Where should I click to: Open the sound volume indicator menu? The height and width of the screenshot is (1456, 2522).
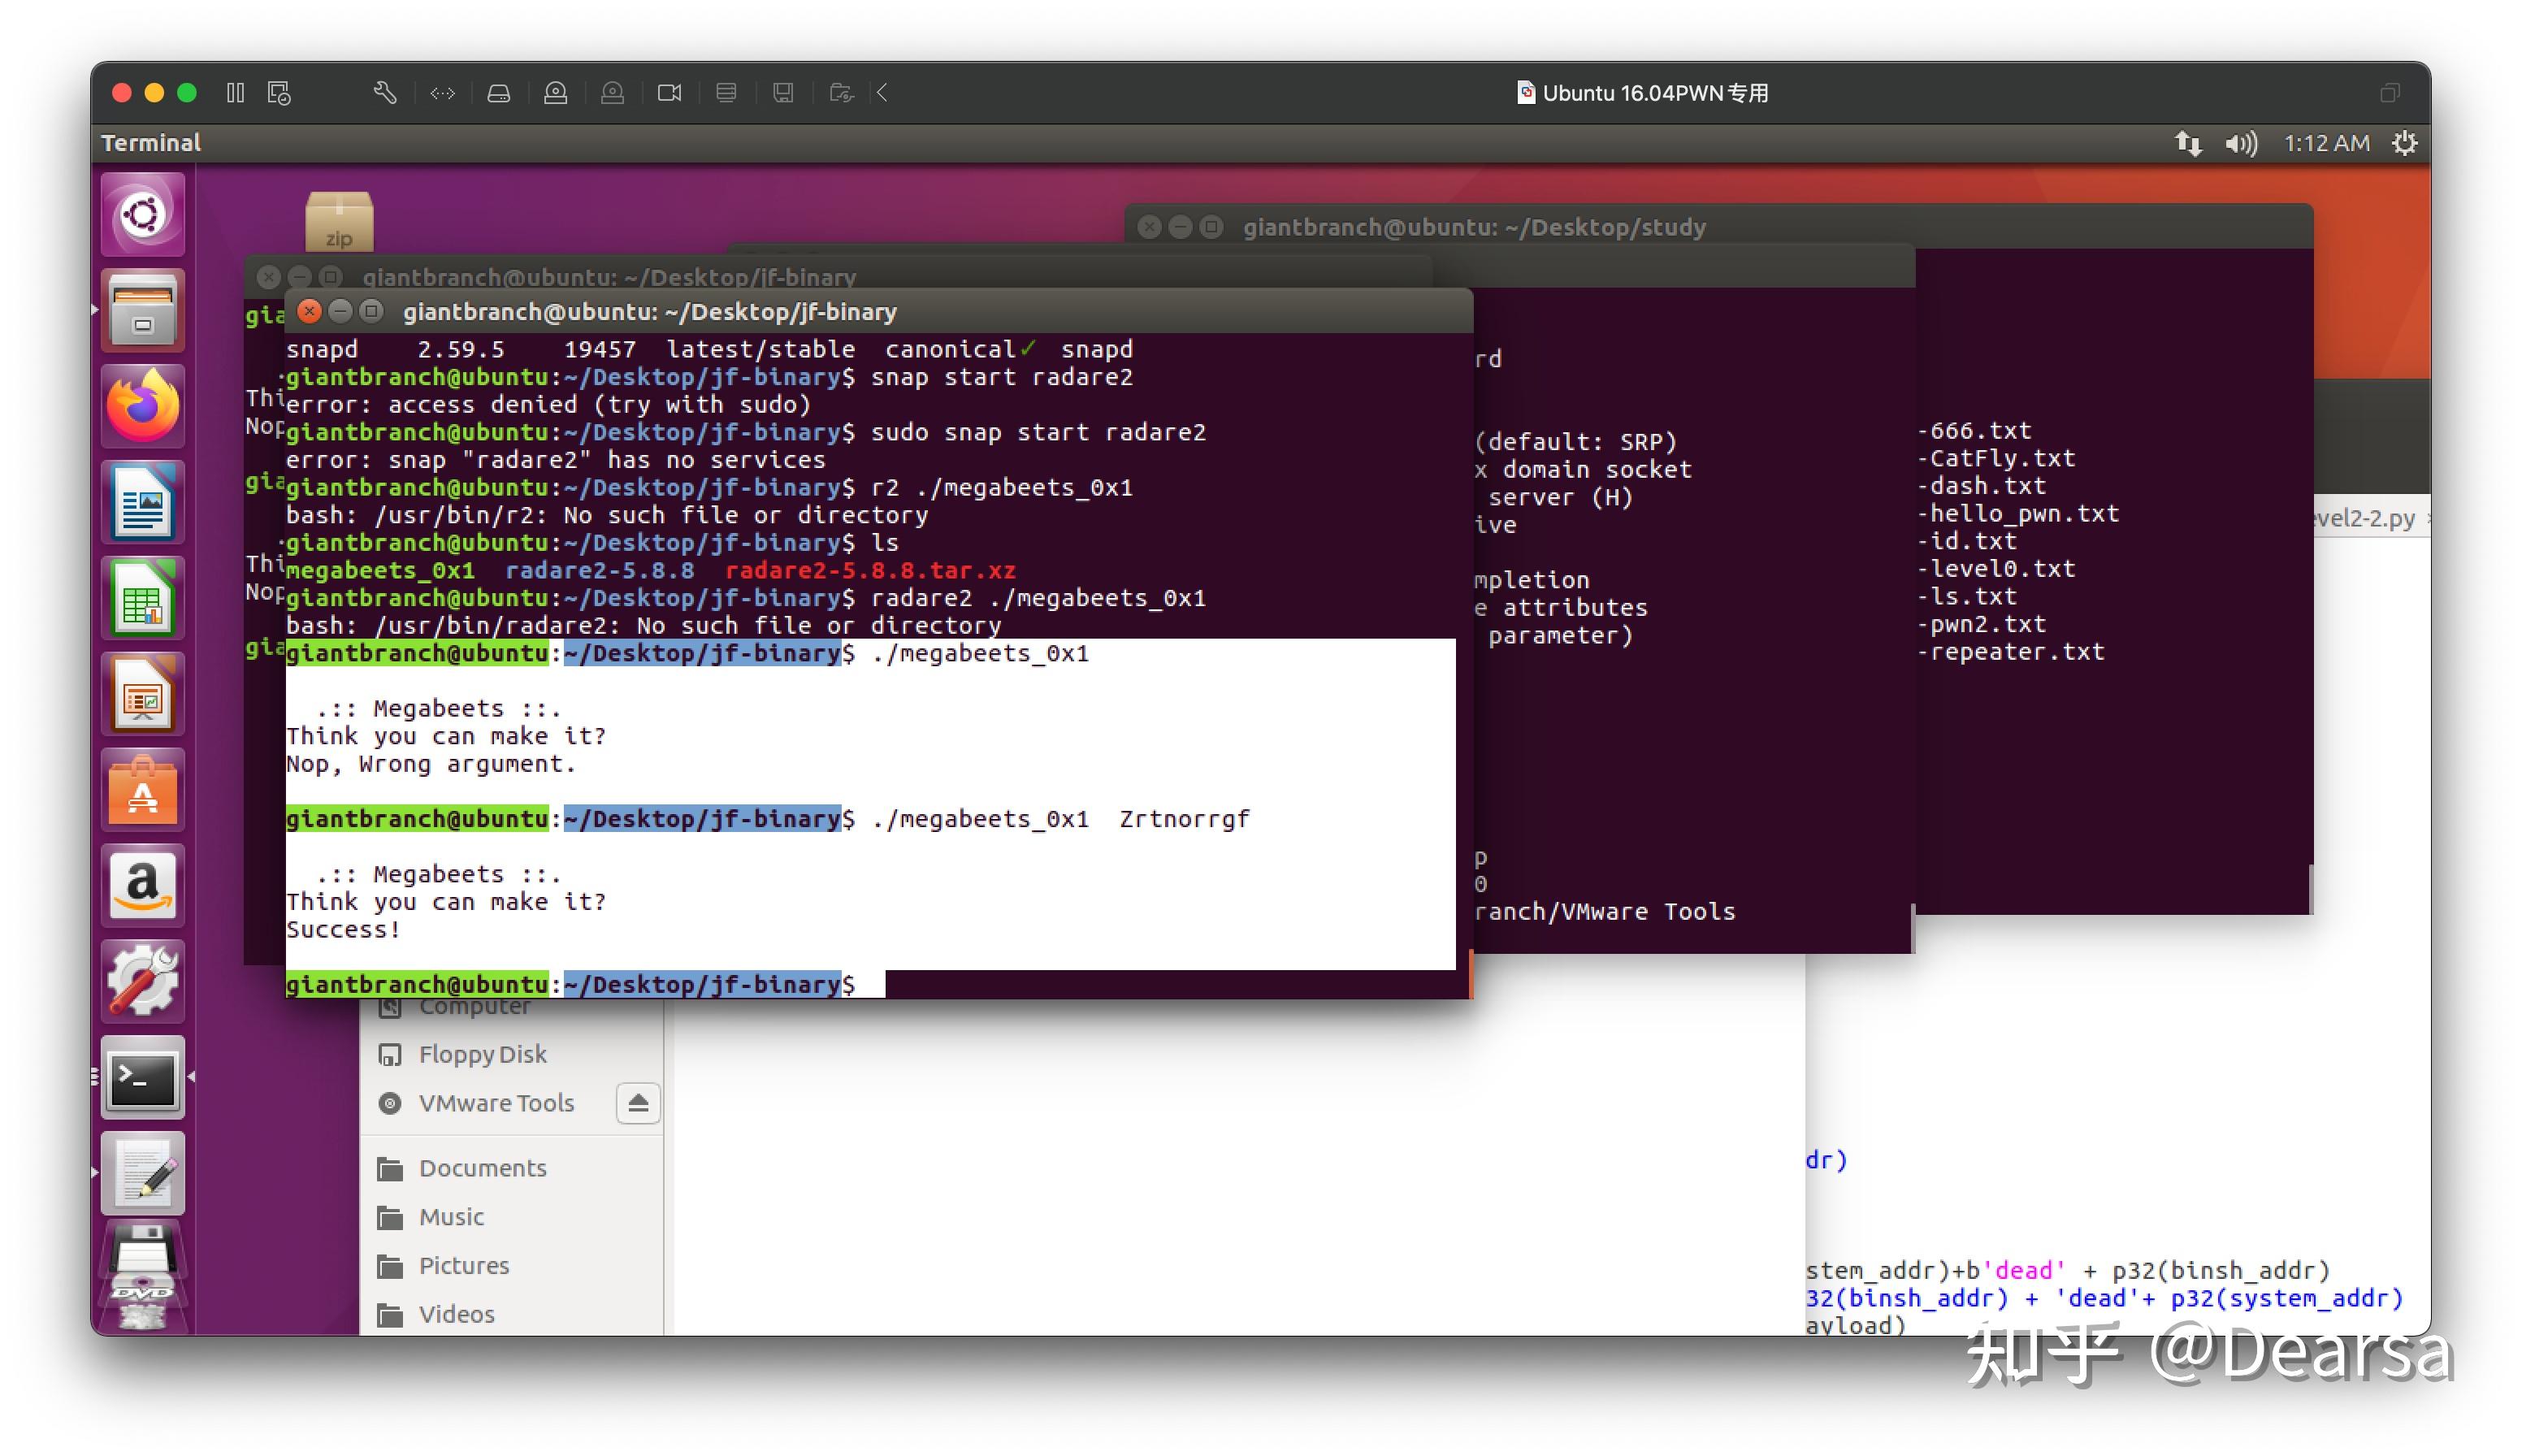click(2240, 144)
